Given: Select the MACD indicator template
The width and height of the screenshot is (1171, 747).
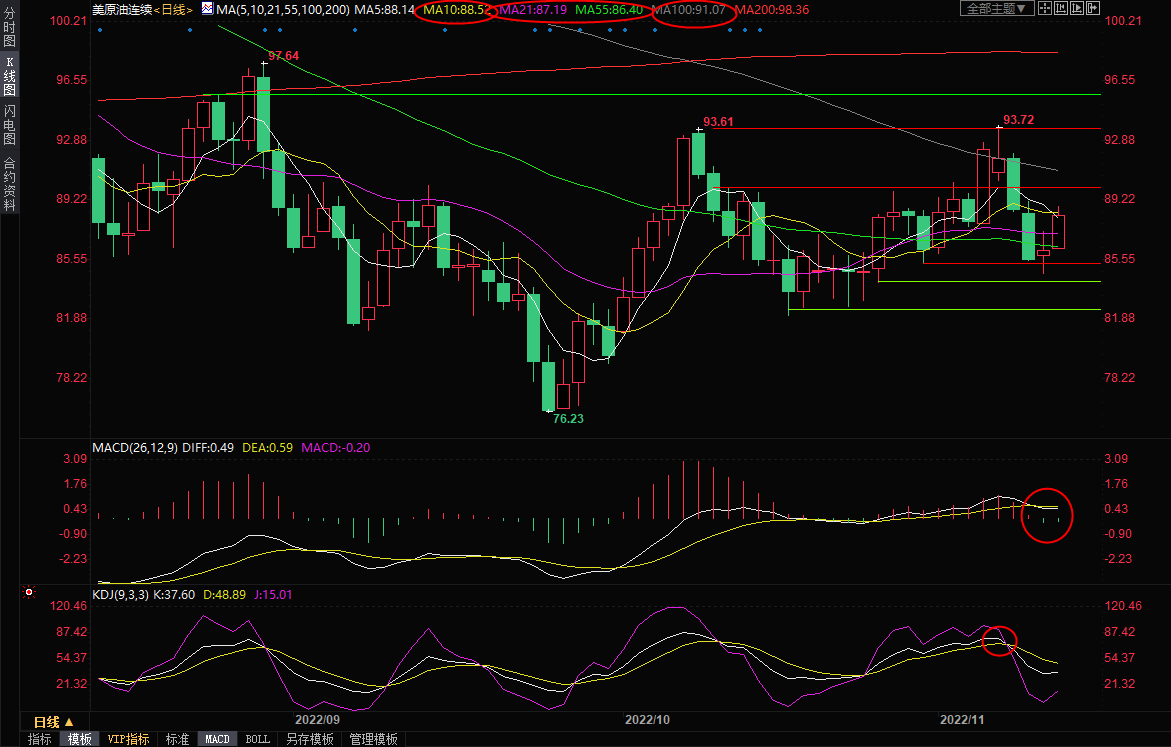Looking at the screenshot, I should (217, 739).
